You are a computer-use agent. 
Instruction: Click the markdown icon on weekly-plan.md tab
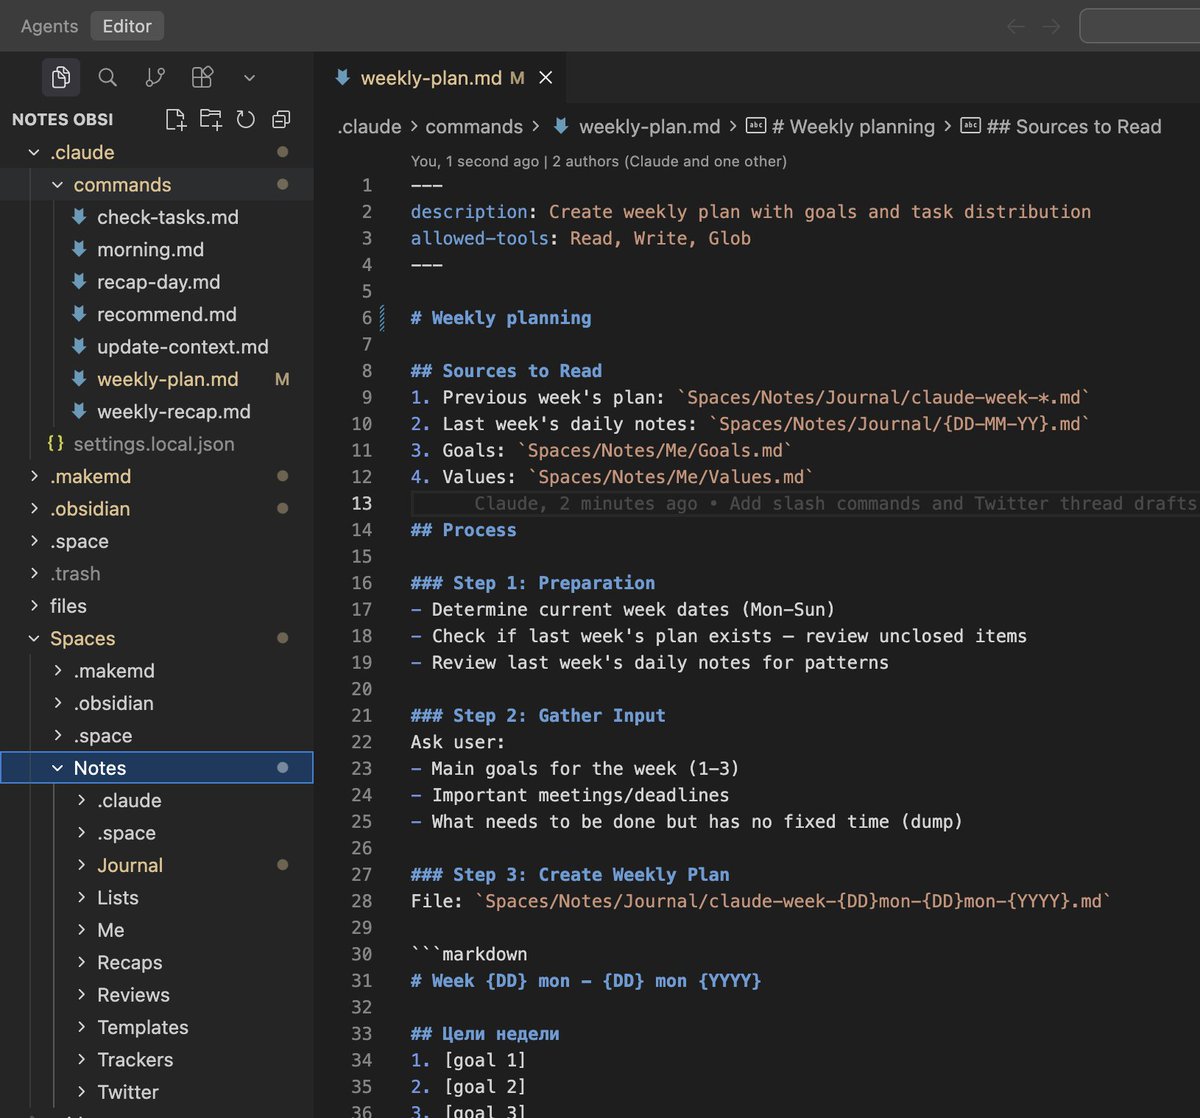click(342, 78)
